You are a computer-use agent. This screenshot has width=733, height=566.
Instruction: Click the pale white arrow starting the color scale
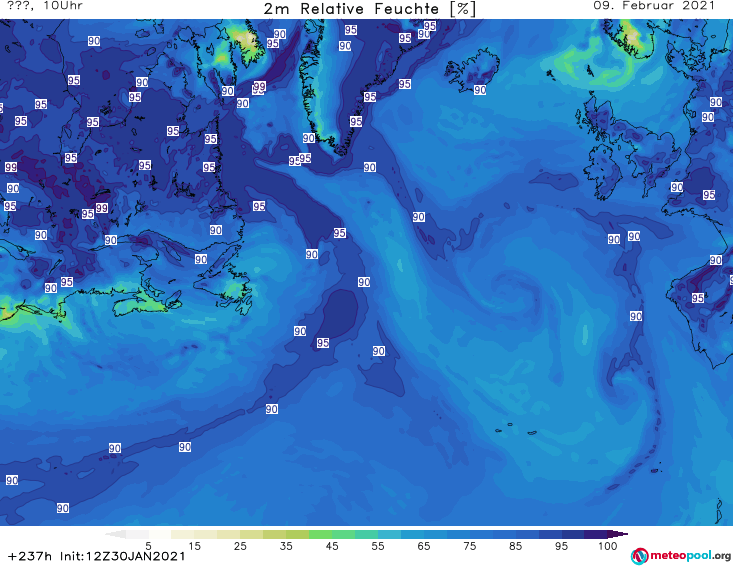click(115, 534)
